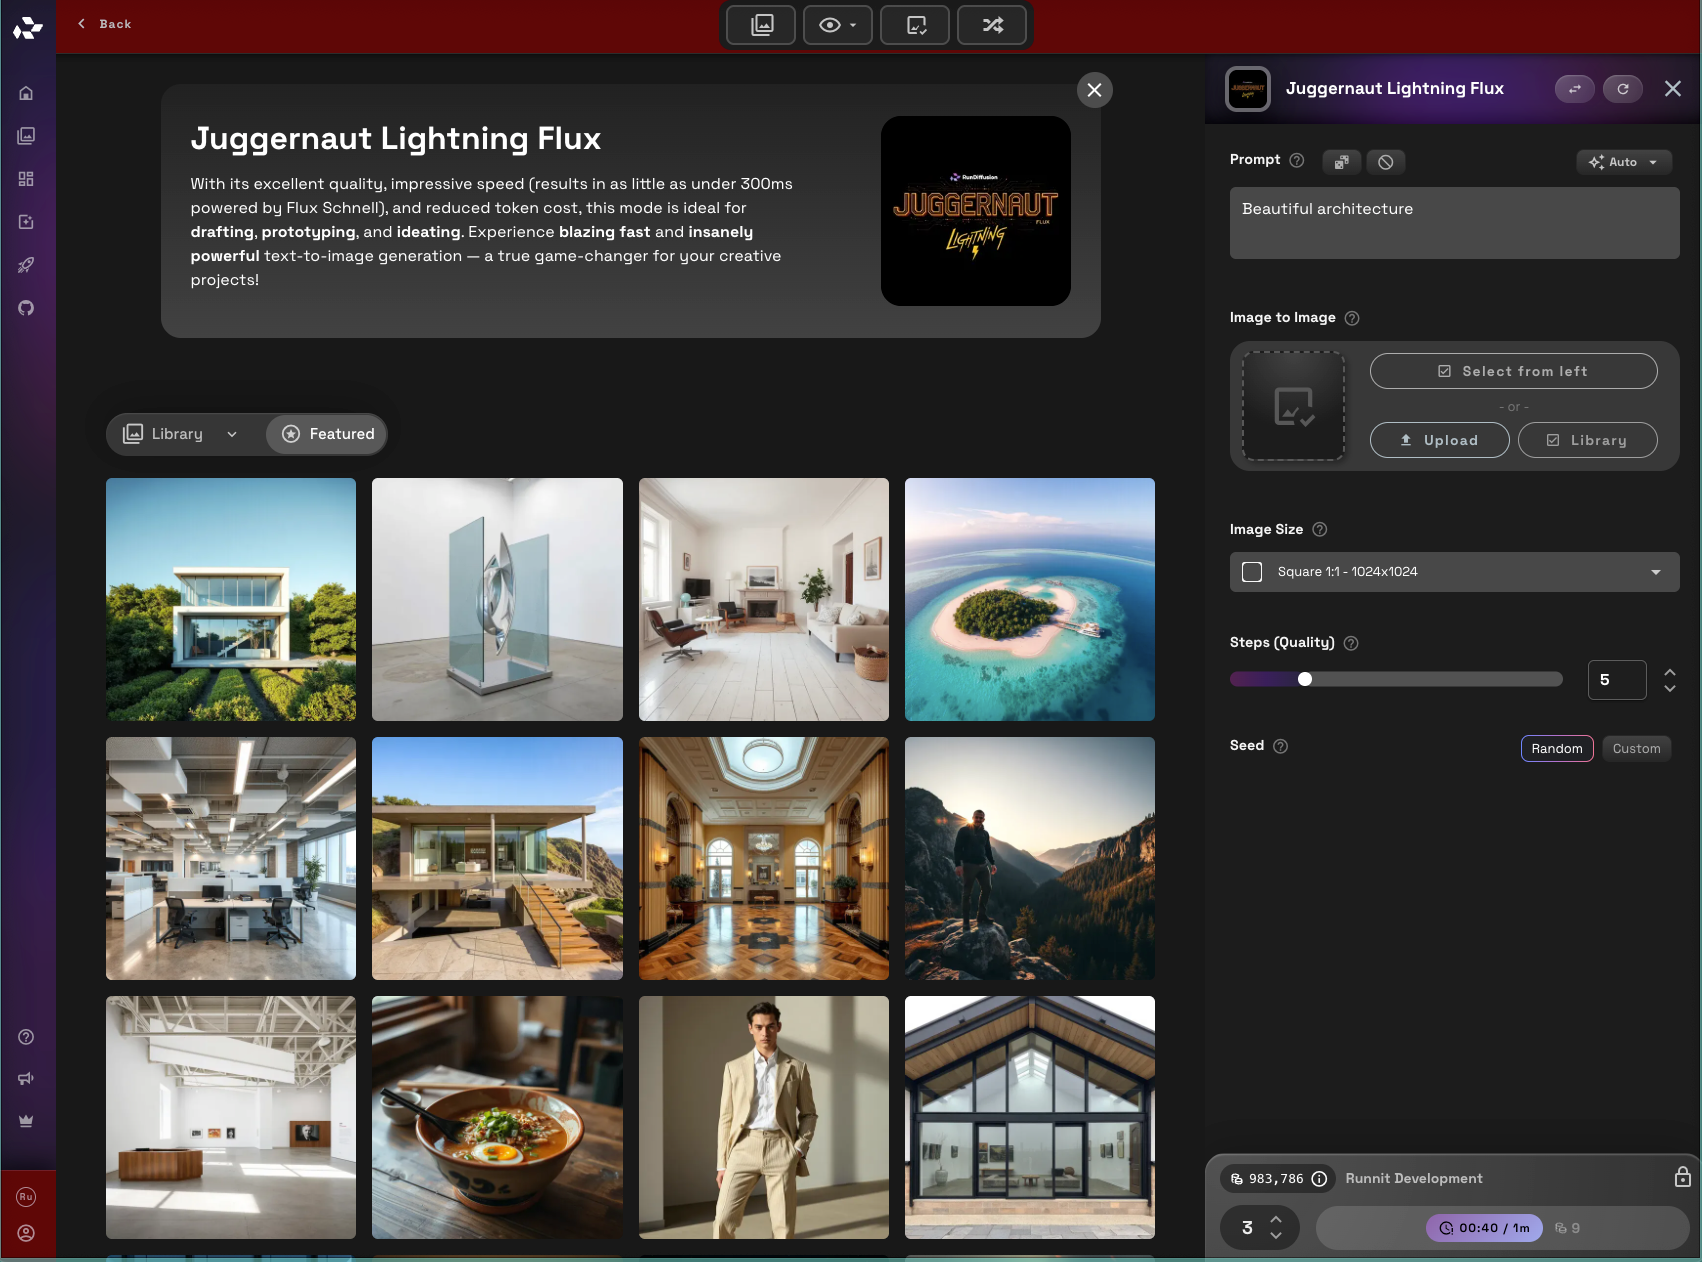
Task: Click the shuffle icon in the top toolbar
Action: click(x=991, y=25)
